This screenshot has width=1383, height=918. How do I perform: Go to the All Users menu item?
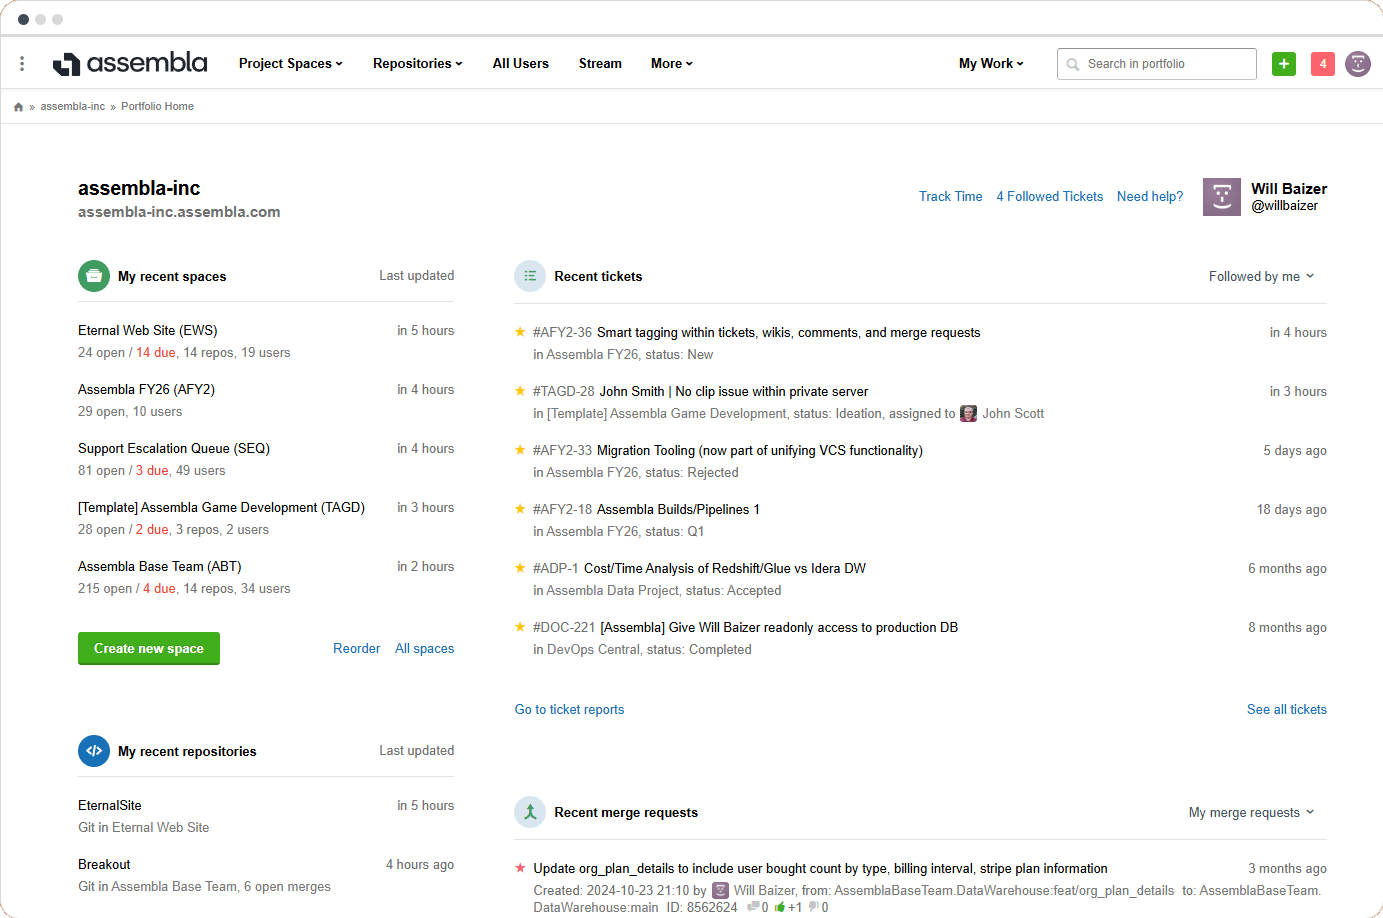520,64
